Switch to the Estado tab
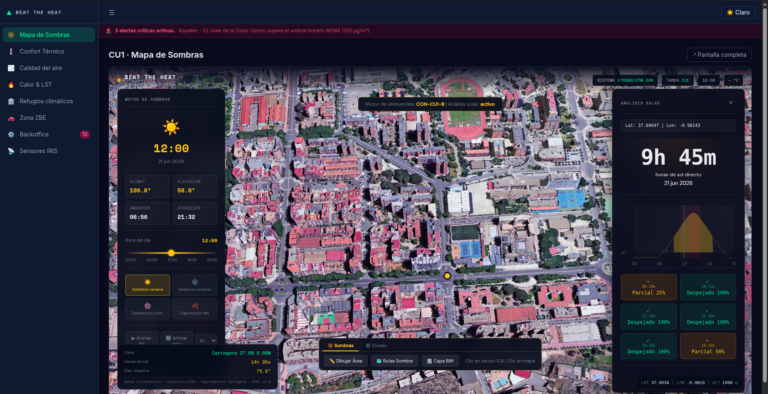Screen dimensions: 768x394 pos(376,345)
